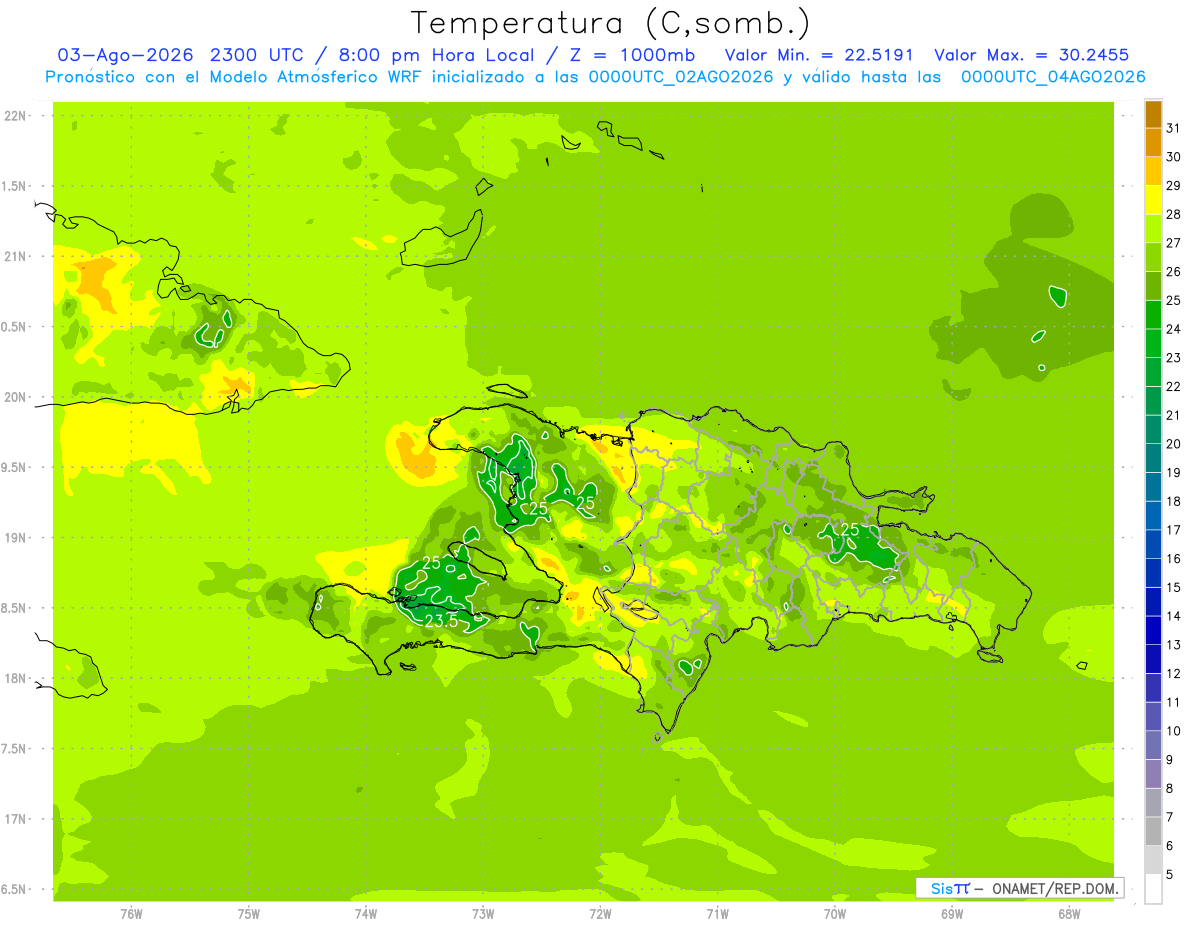Click the latitude label "22N"
The height and width of the screenshot is (927, 1200).
tap(15, 116)
